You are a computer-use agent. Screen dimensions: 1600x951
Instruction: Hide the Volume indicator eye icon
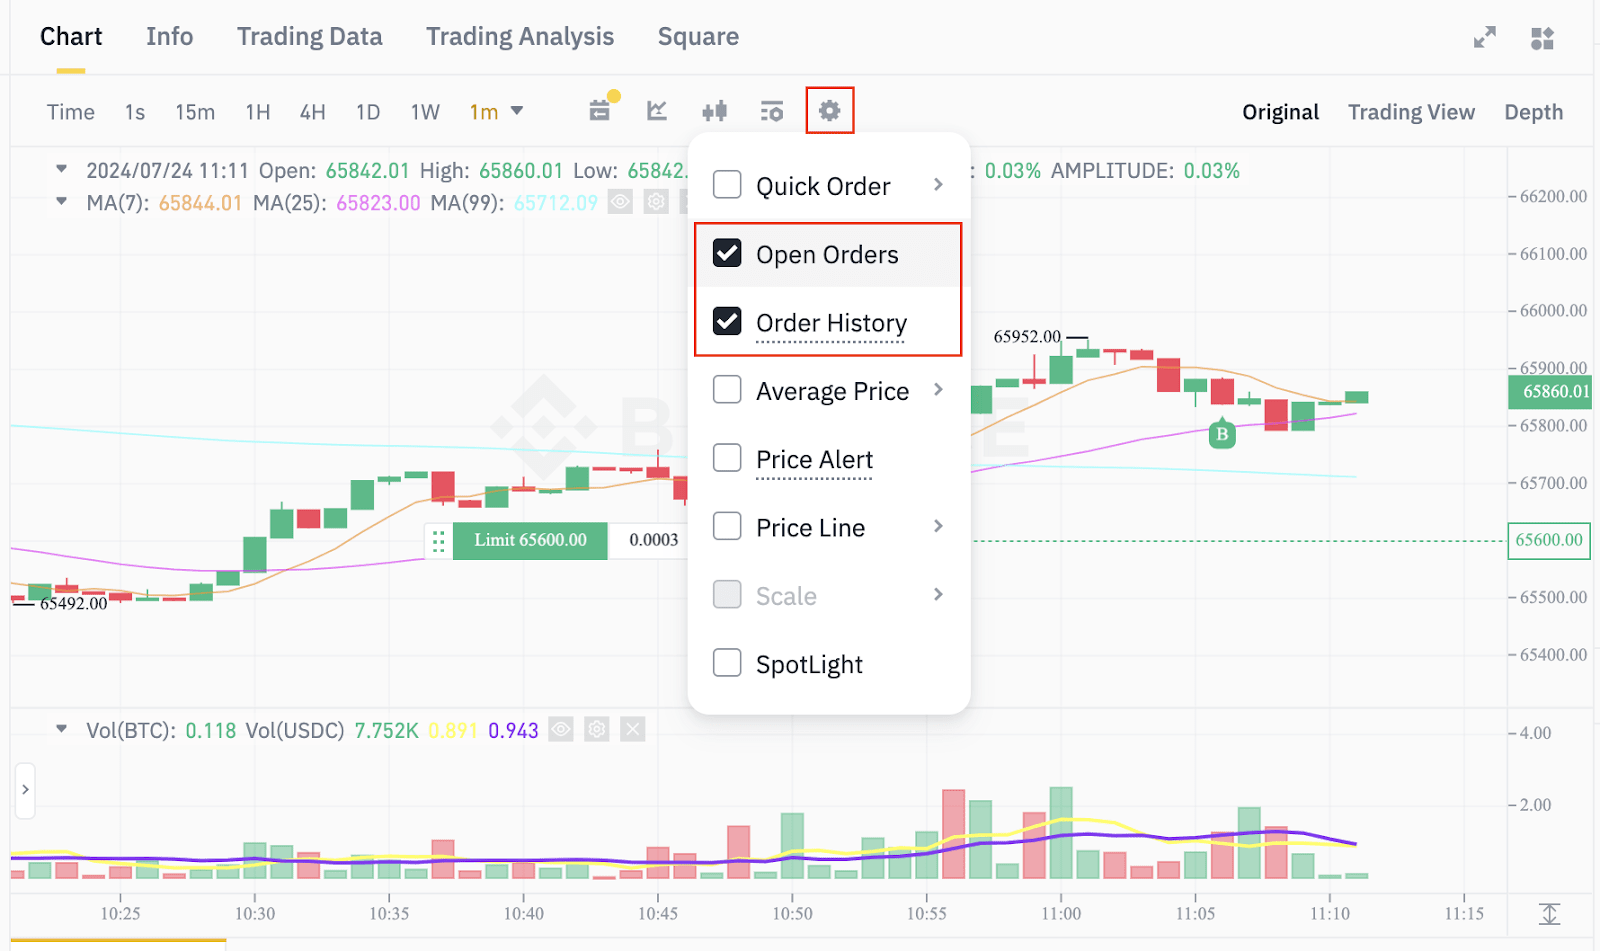click(562, 730)
